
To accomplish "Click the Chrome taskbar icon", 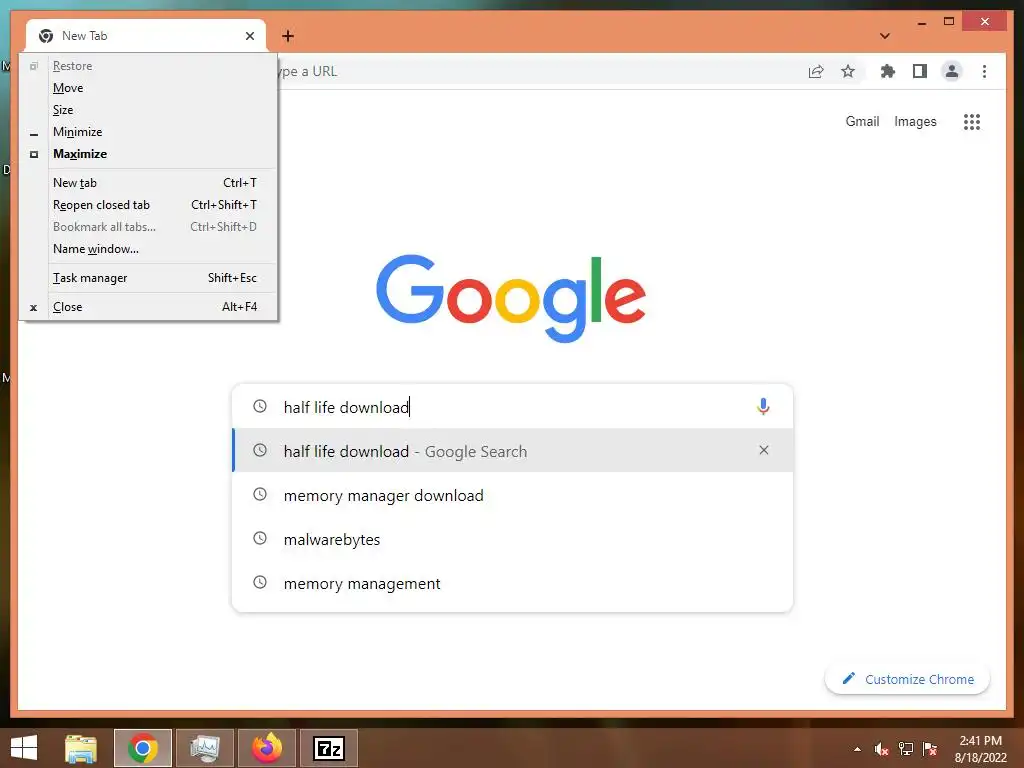I will [x=143, y=748].
